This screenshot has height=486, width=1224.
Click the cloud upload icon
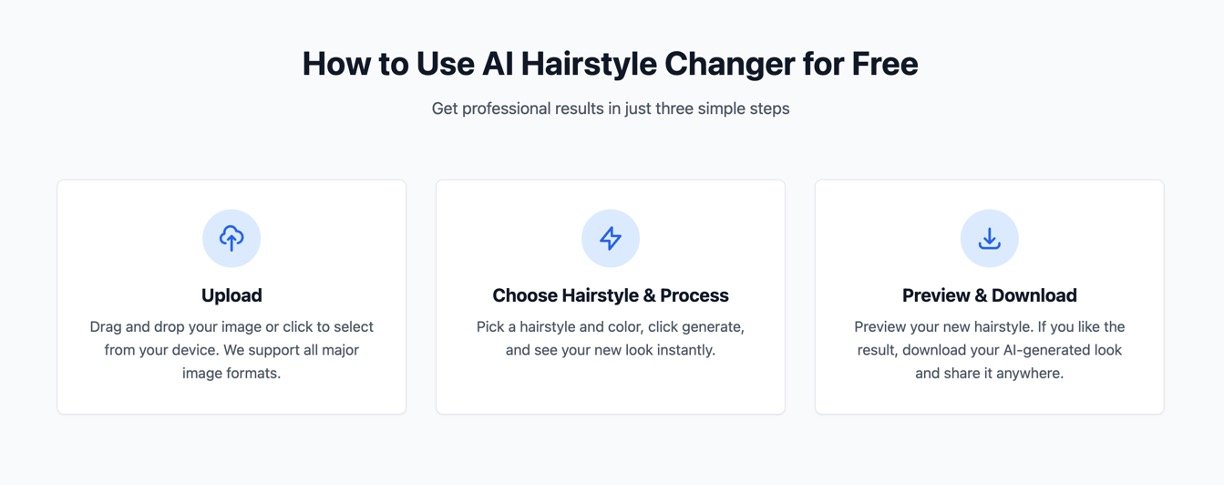[231, 238]
